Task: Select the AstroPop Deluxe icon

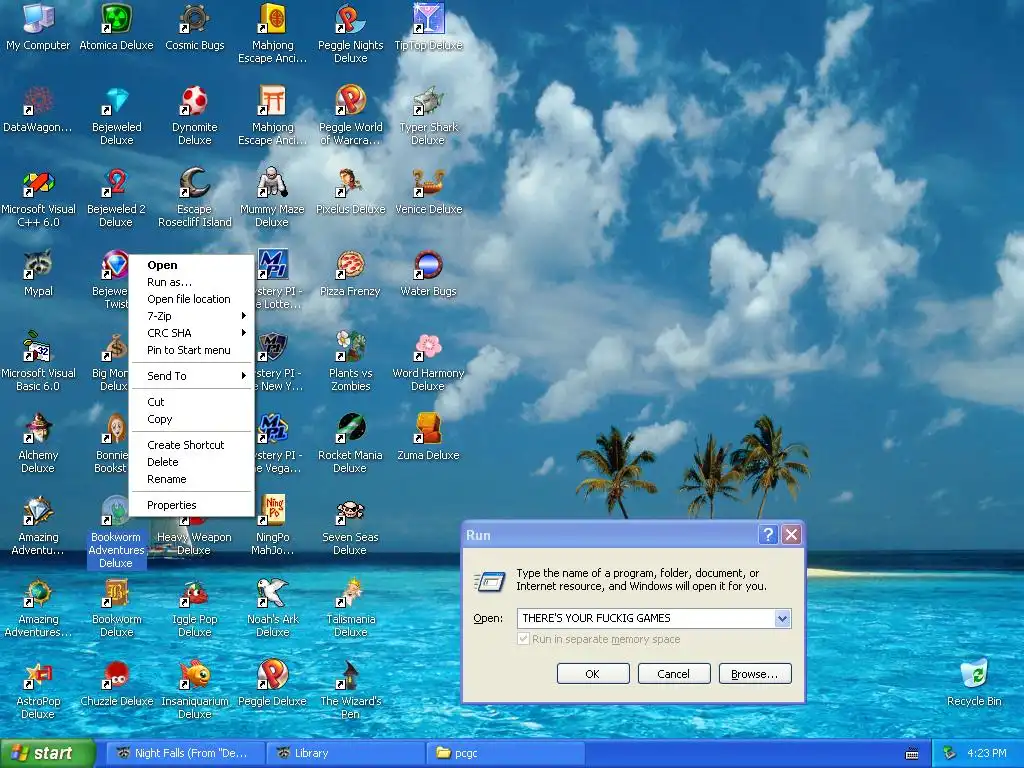Action: coord(38,675)
